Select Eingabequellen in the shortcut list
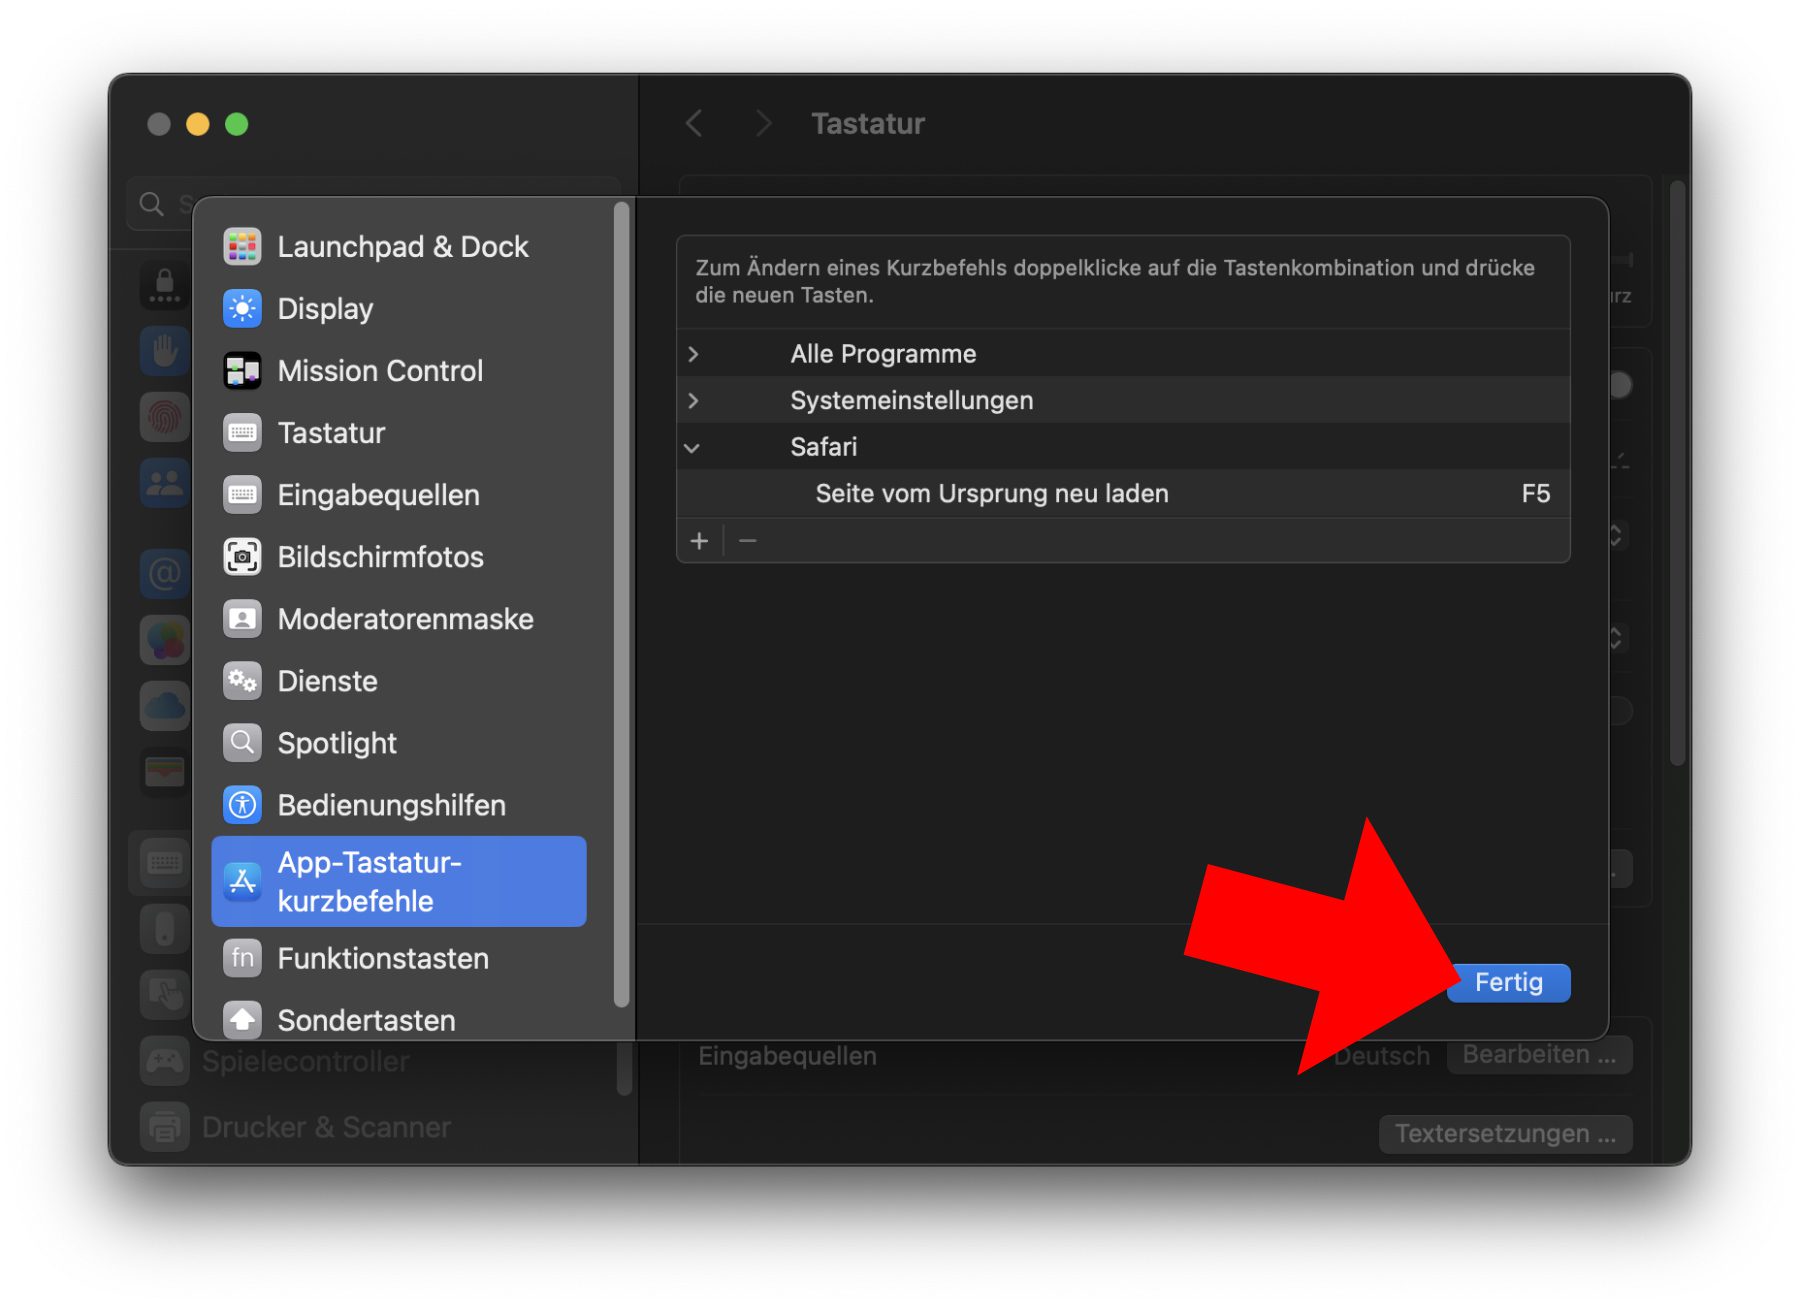The height and width of the screenshot is (1309, 1800). 378,495
